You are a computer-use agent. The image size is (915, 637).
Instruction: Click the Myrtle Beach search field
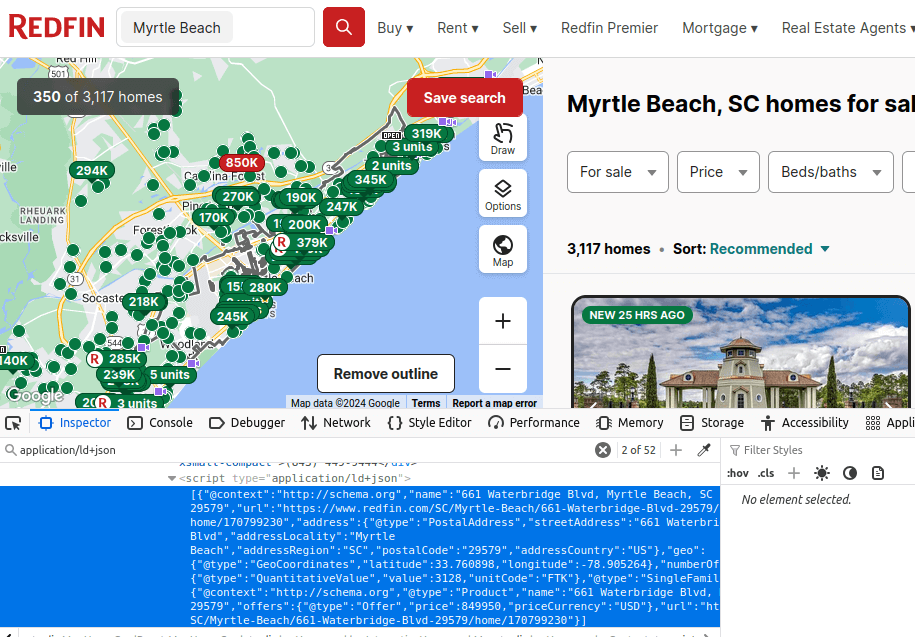215,27
